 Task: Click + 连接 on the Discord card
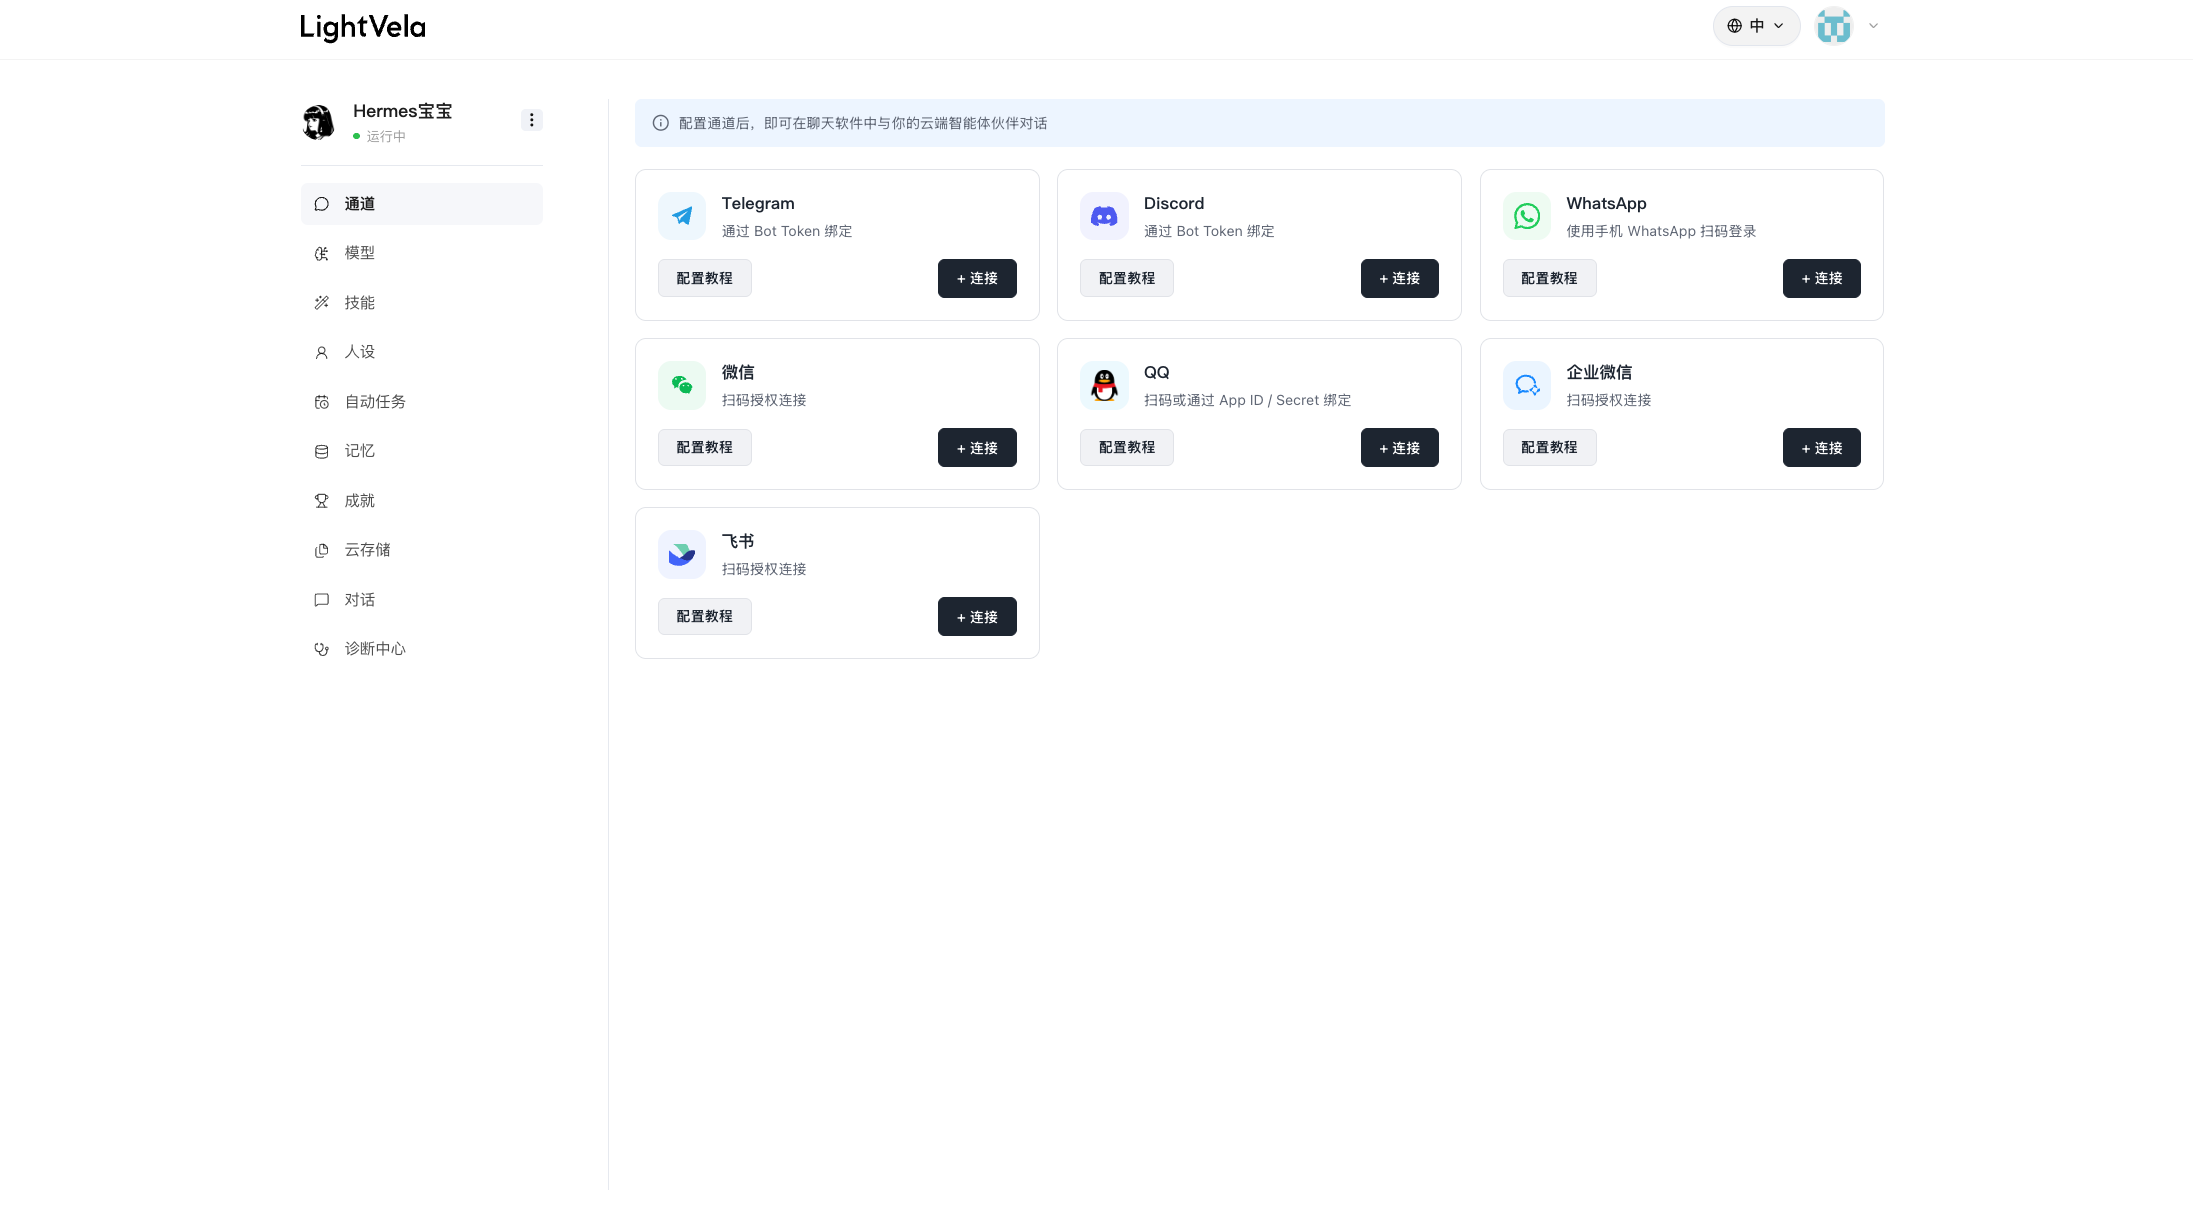pyautogui.click(x=1400, y=278)
